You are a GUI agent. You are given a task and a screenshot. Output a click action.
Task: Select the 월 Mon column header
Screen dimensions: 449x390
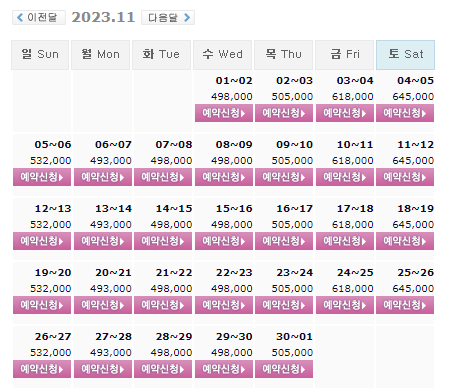click(100, 55)
